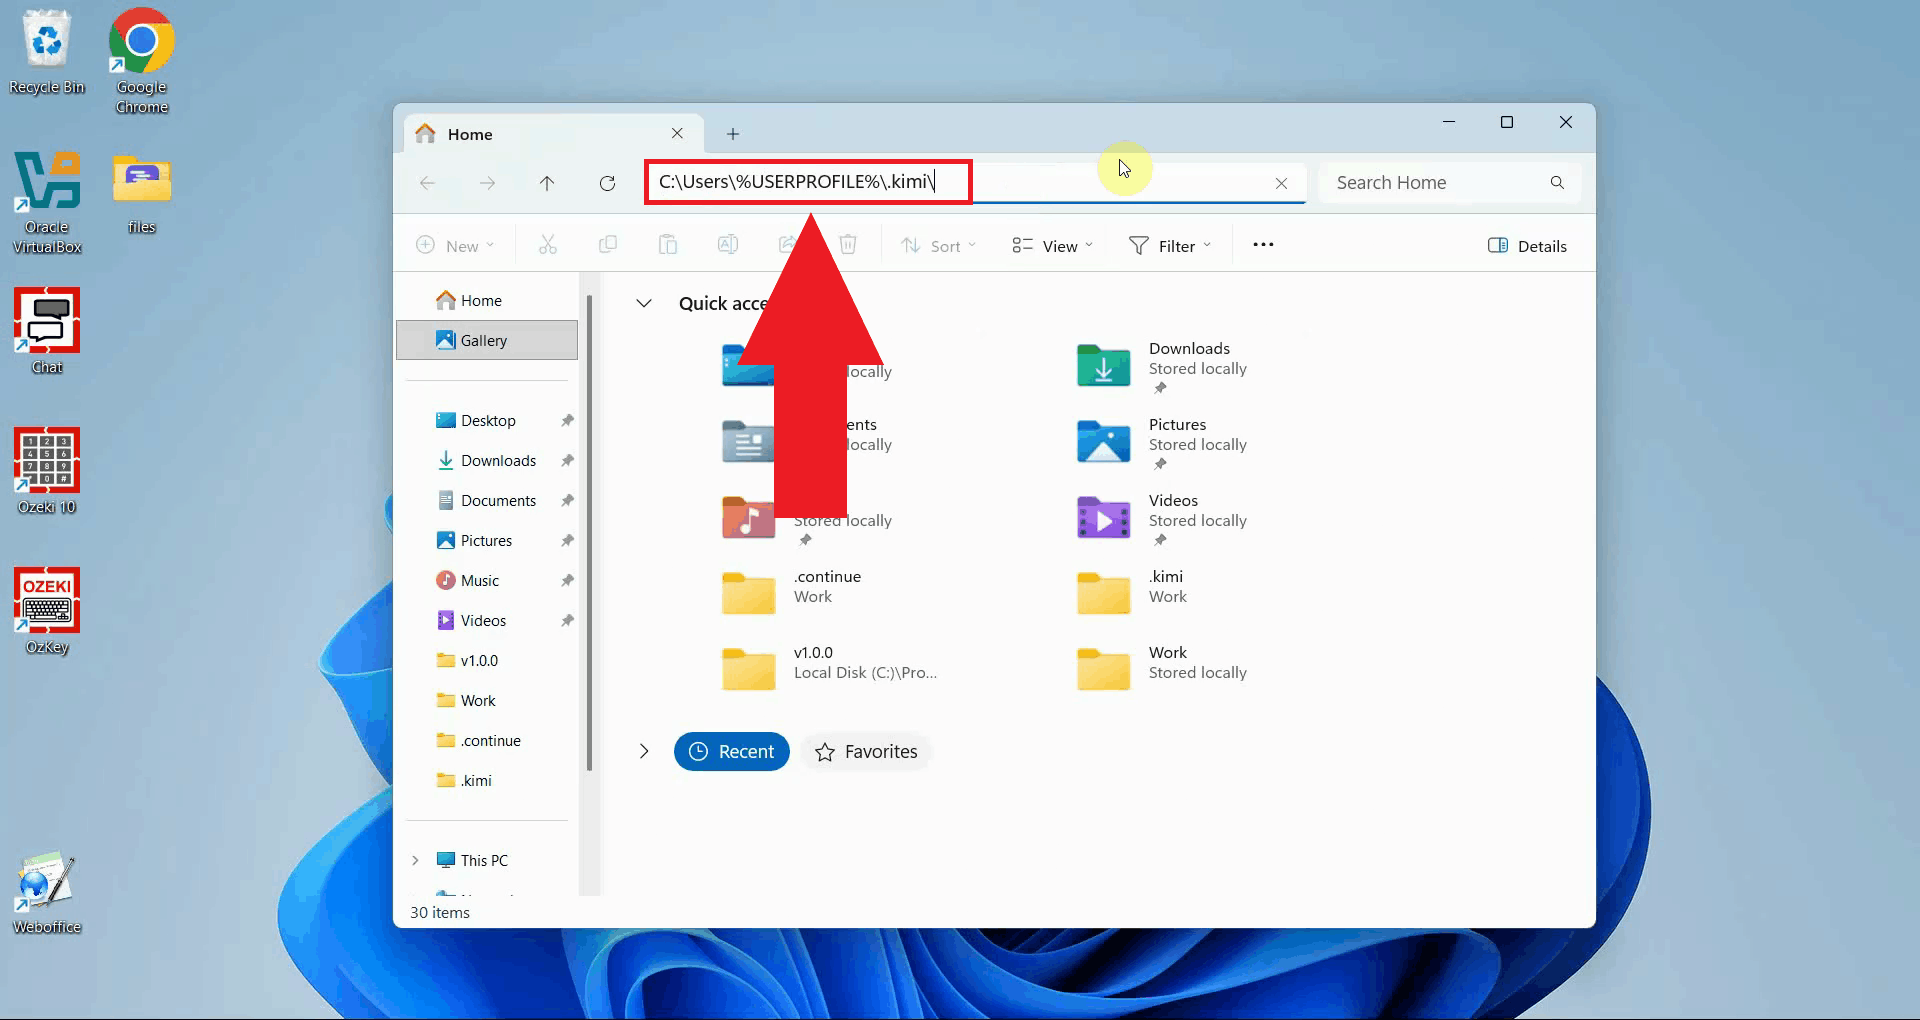The width and height of the screenshot is (1920, 1020).
Task: Open the Filter dropdown
Action: [x=1170, y=246]
